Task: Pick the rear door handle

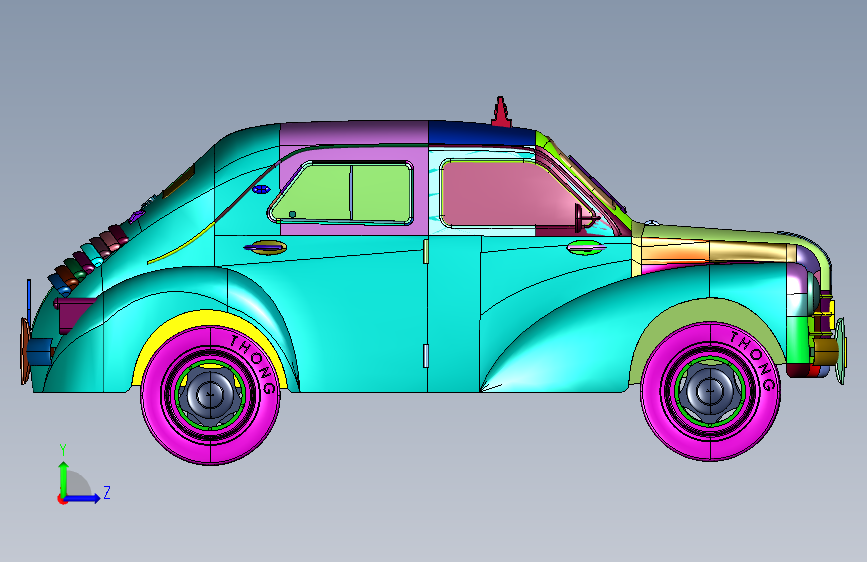Action: [266, 247]
